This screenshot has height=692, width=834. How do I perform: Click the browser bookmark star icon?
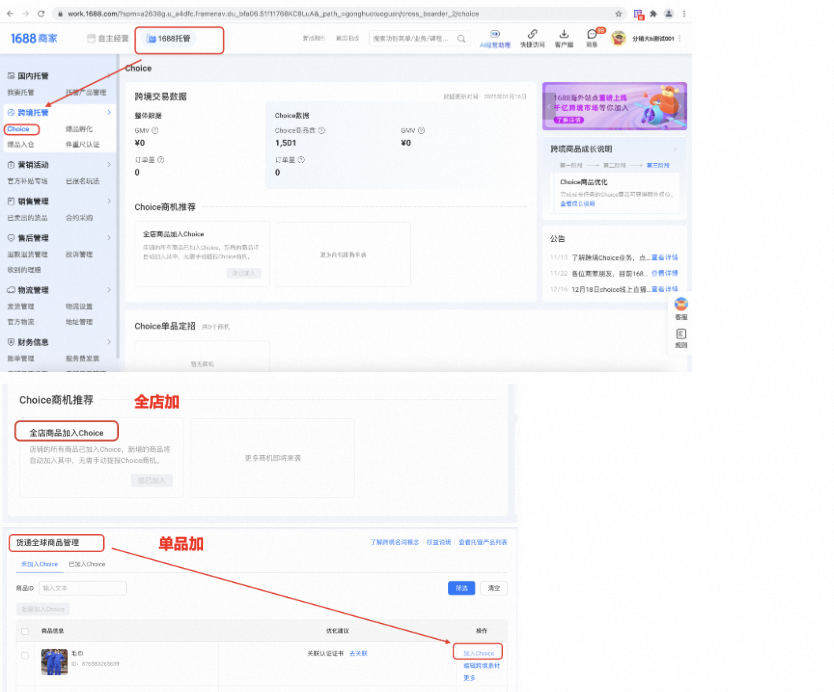click(620, 13)
